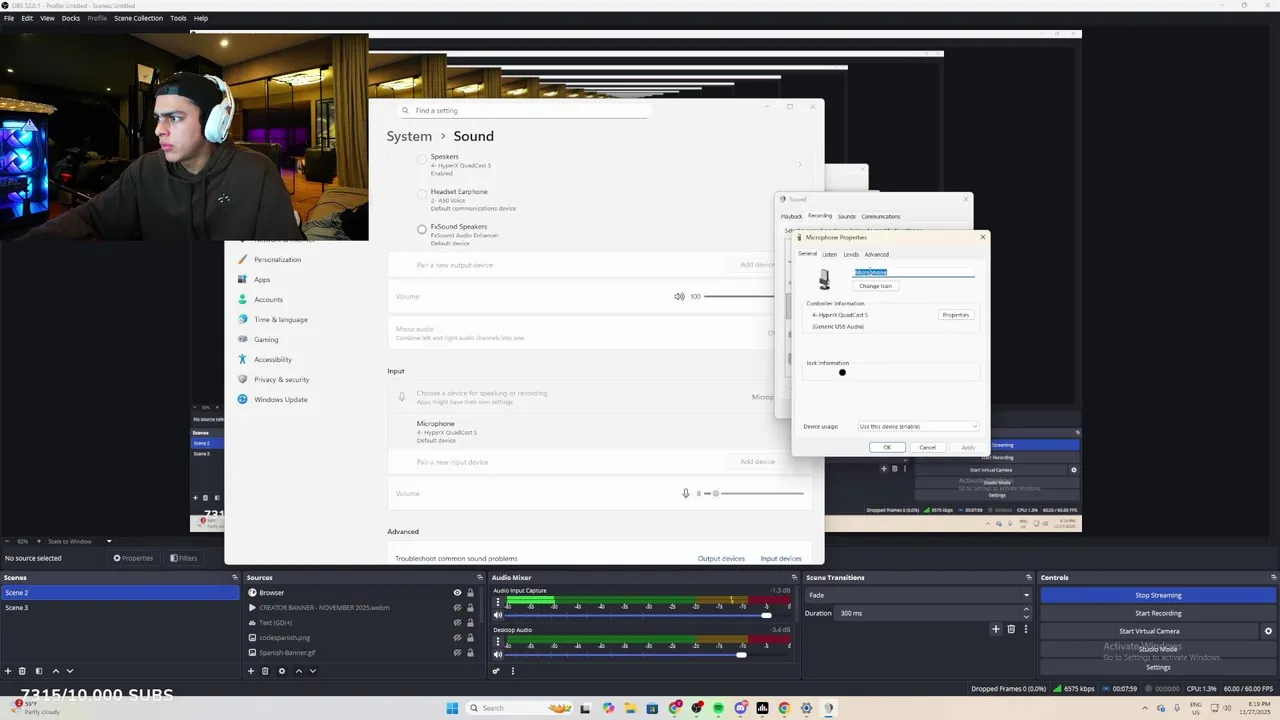Show the Spanish-Banner.gif source
Screen dimensions: 1280x720
[457, 652]
